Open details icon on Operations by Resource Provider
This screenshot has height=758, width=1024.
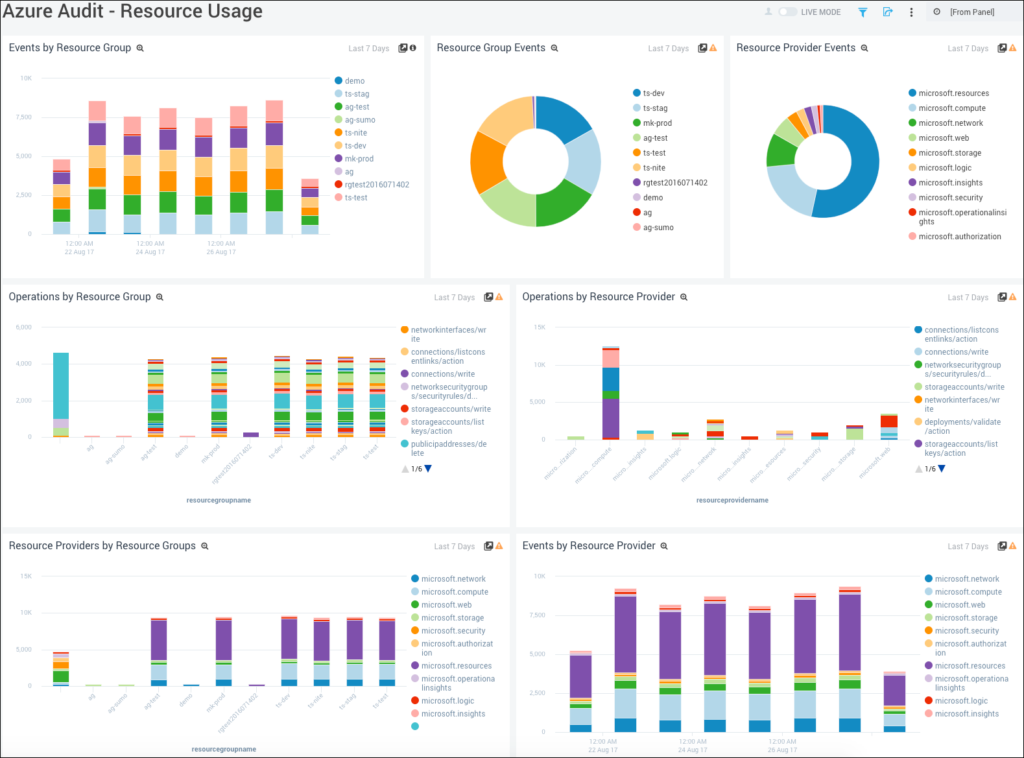(x=1002, y=297)
